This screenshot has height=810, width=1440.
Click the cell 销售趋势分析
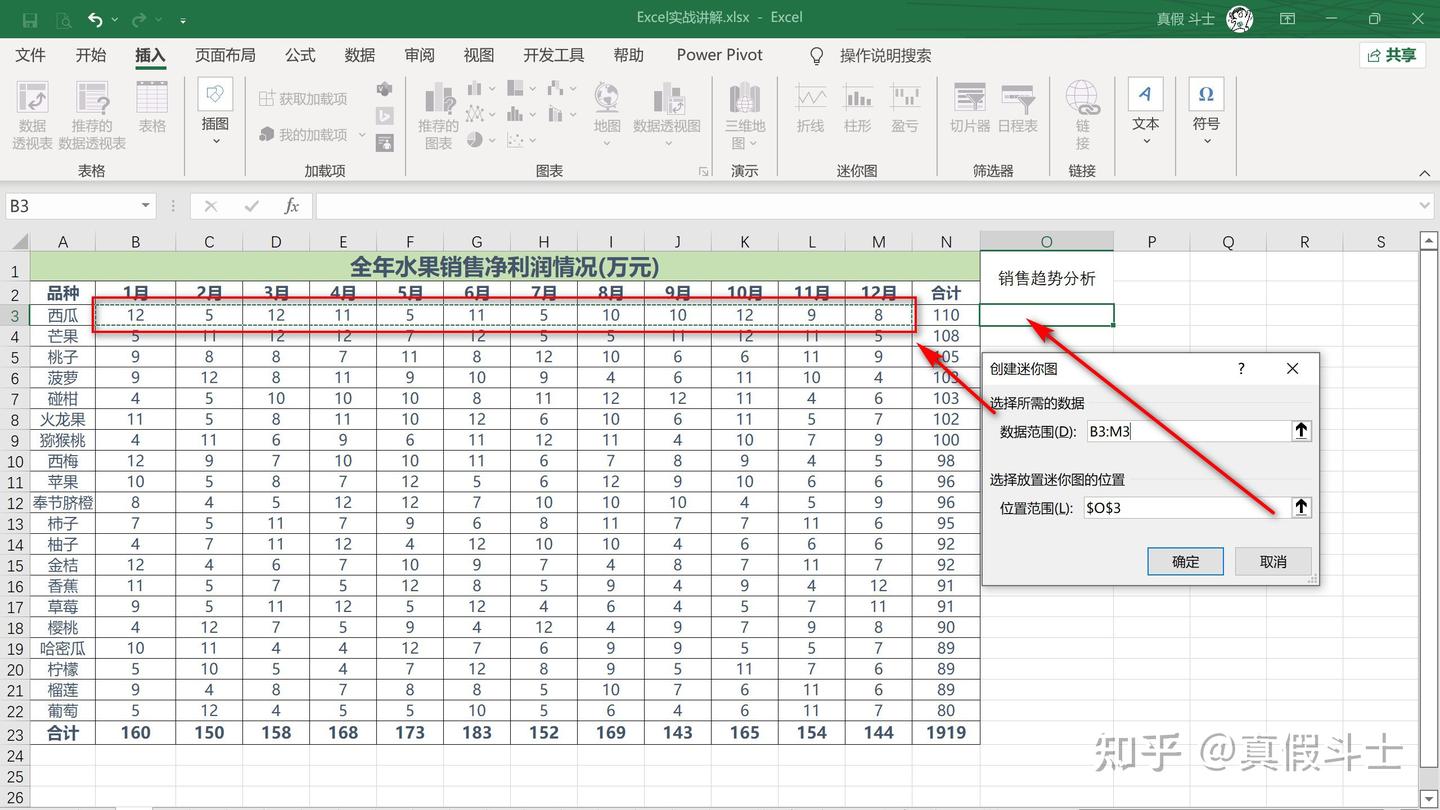[1046, 278]
